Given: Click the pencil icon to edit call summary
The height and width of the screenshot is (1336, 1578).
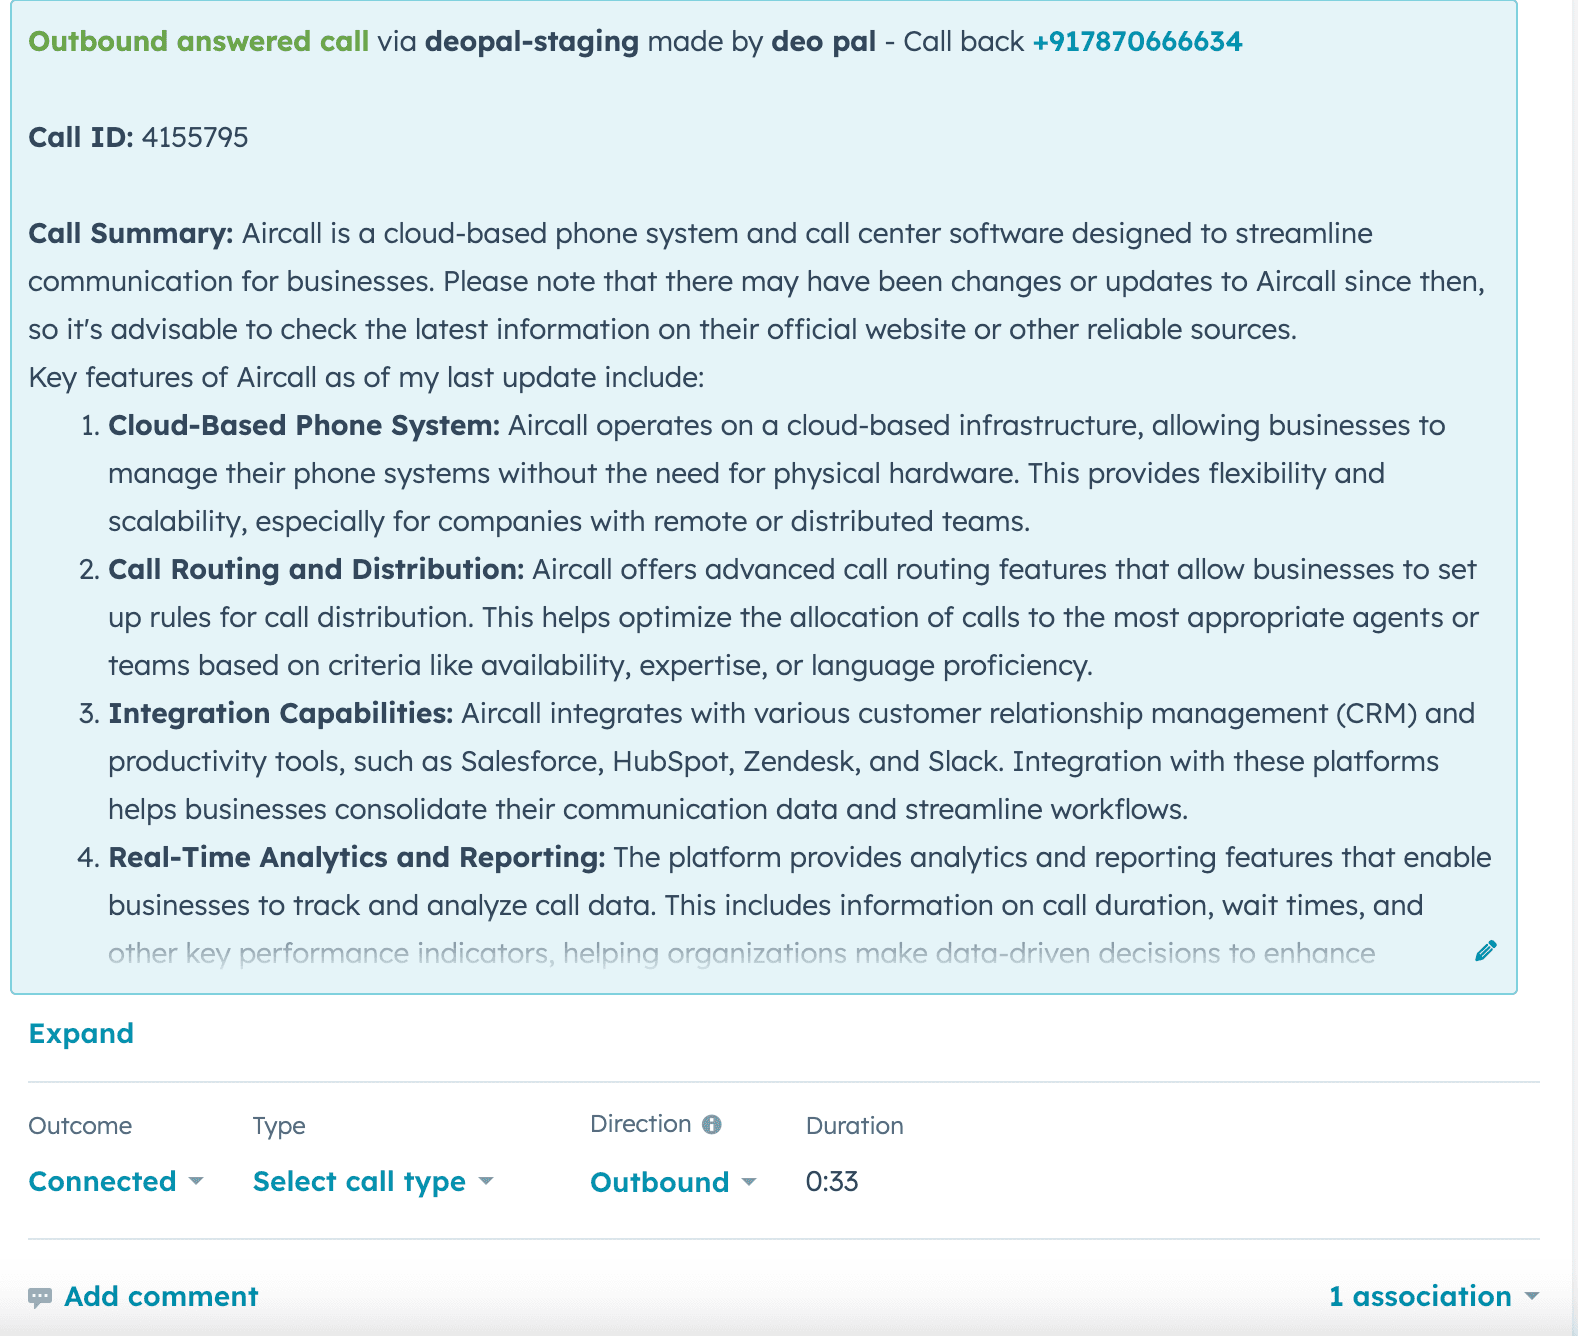Looking at the screenshot, I should coord(1485,951).
